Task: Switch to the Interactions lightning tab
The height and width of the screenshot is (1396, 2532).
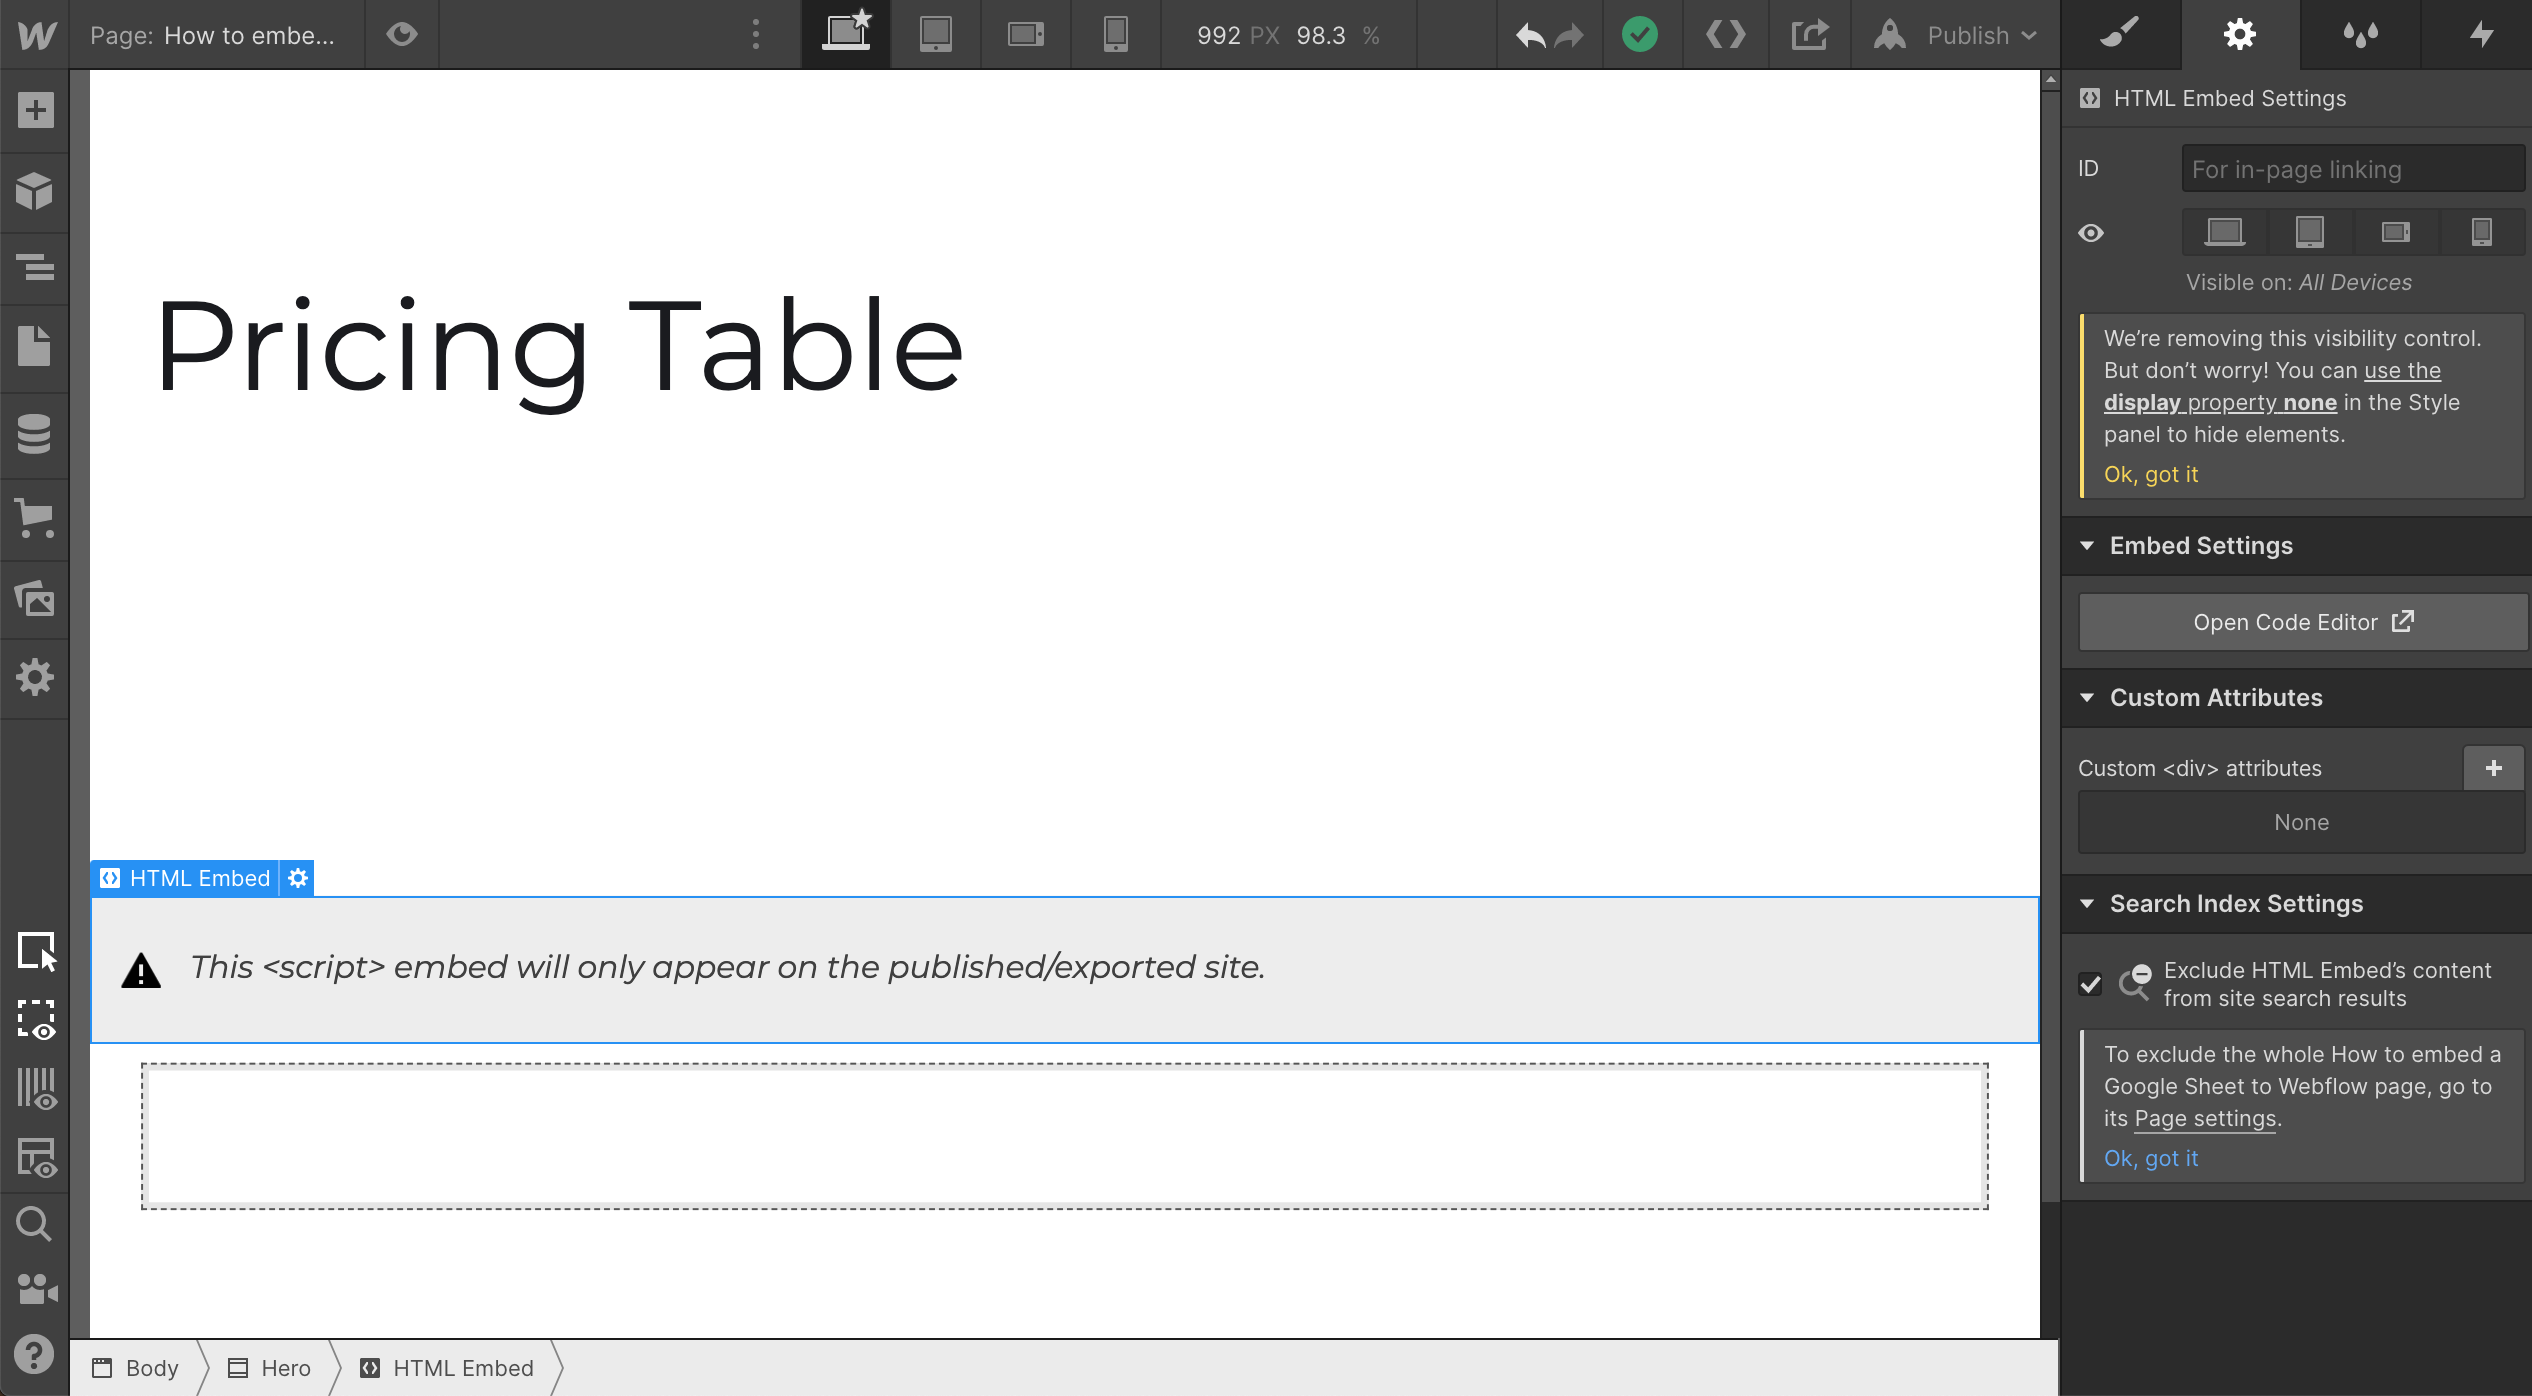Action: [2480, 35]
